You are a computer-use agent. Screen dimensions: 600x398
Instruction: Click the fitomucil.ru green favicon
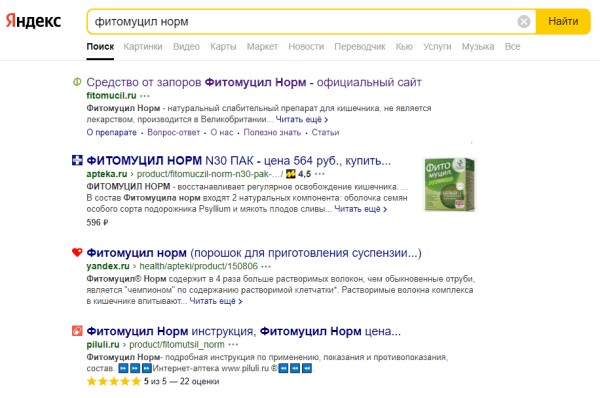77,82
